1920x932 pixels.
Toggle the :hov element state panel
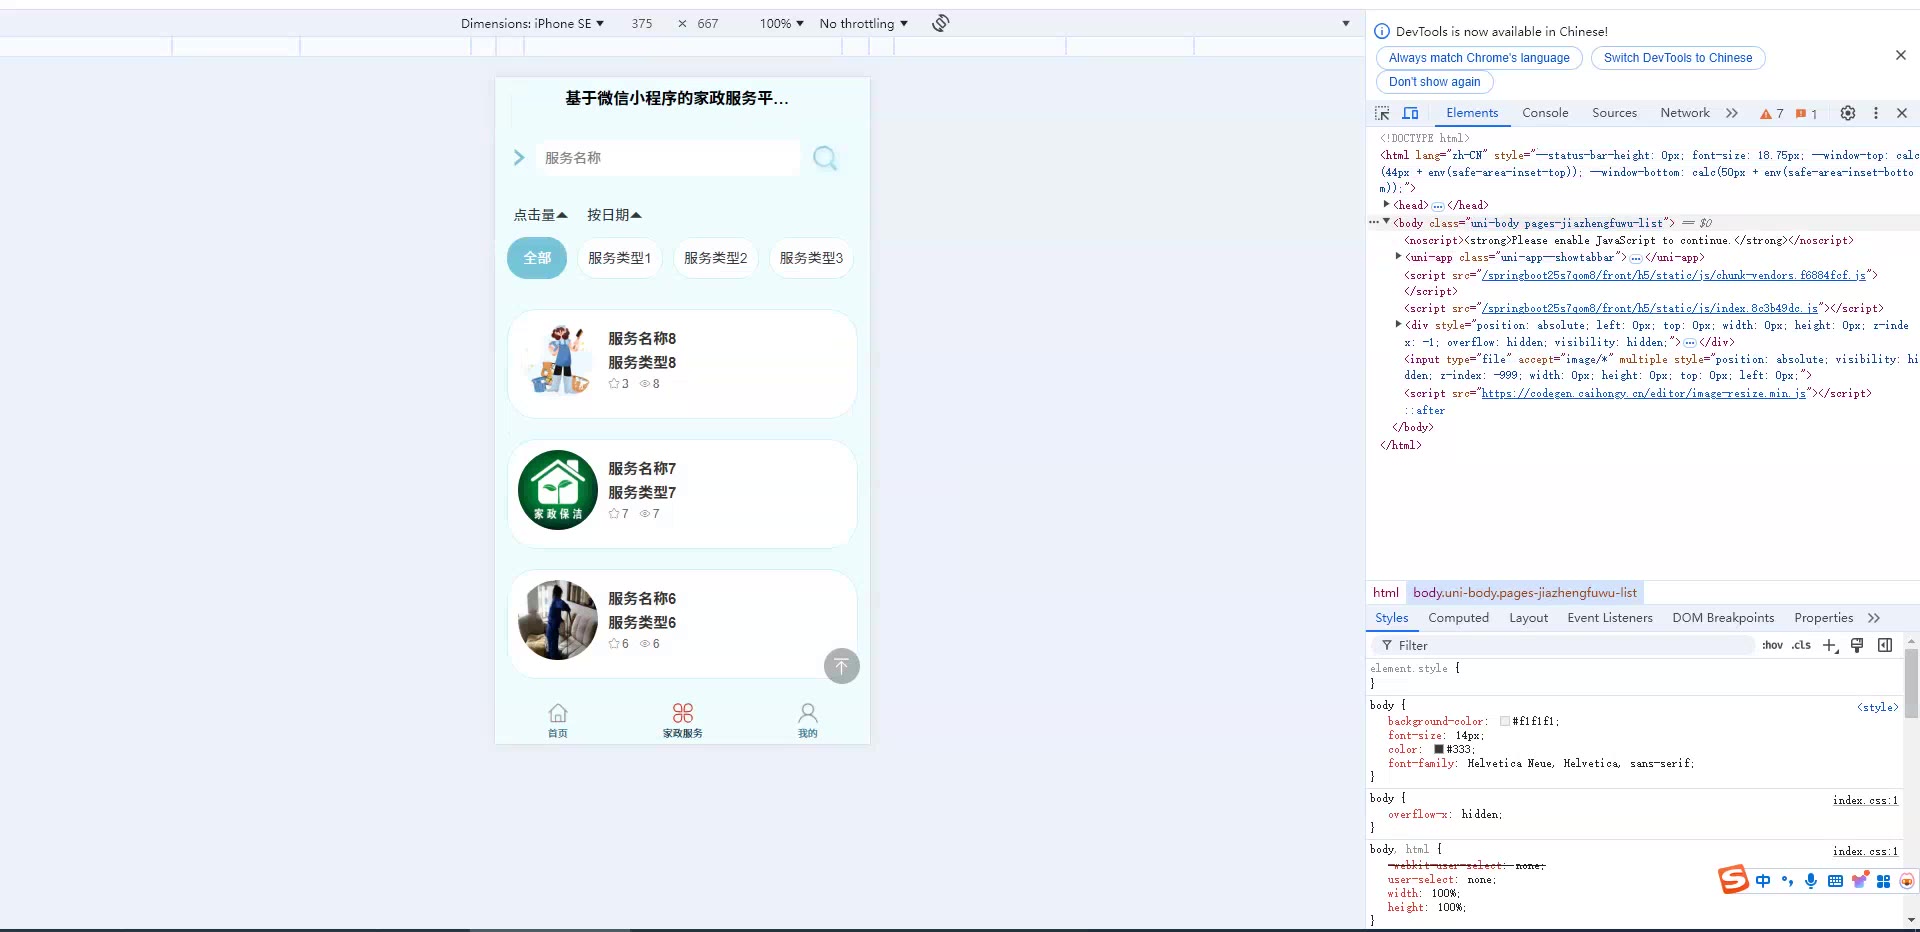pos(1772,646)
